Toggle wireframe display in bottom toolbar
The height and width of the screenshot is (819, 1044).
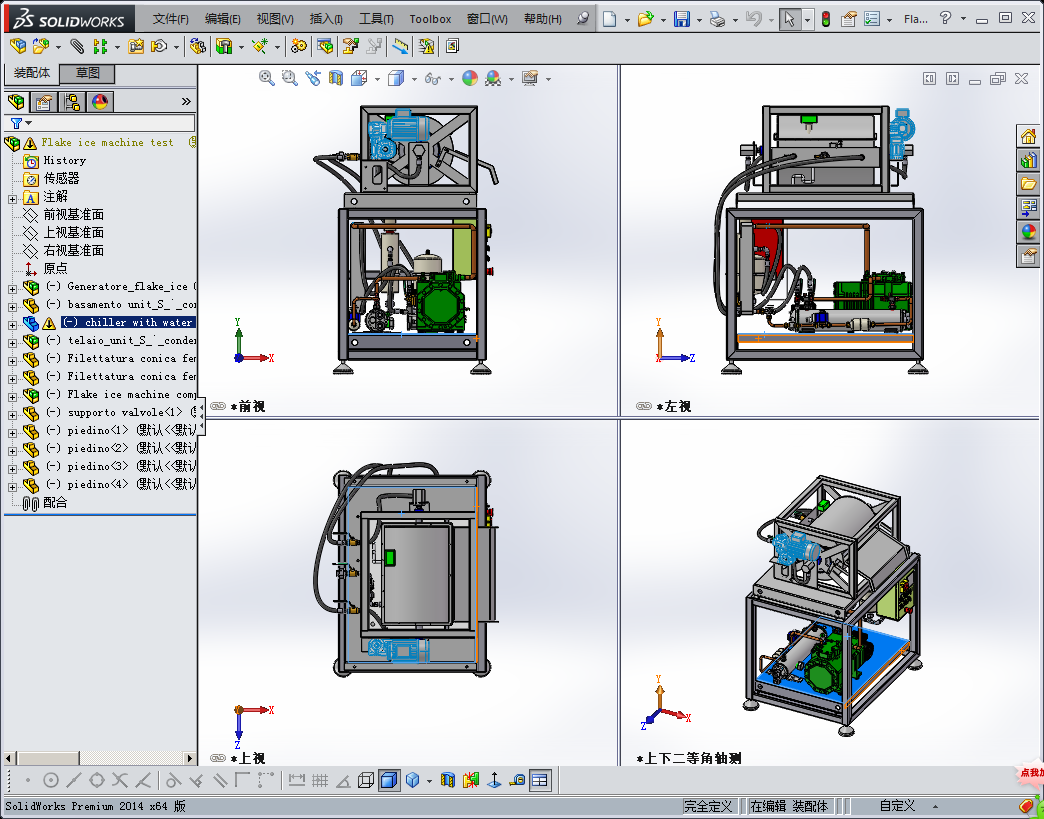pyautogui.click(x=366, y=780)
